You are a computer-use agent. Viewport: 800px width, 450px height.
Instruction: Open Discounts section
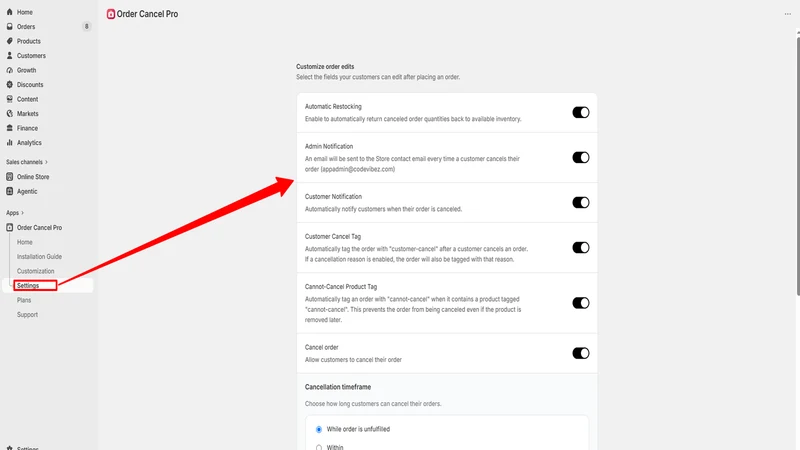[30, 85]
